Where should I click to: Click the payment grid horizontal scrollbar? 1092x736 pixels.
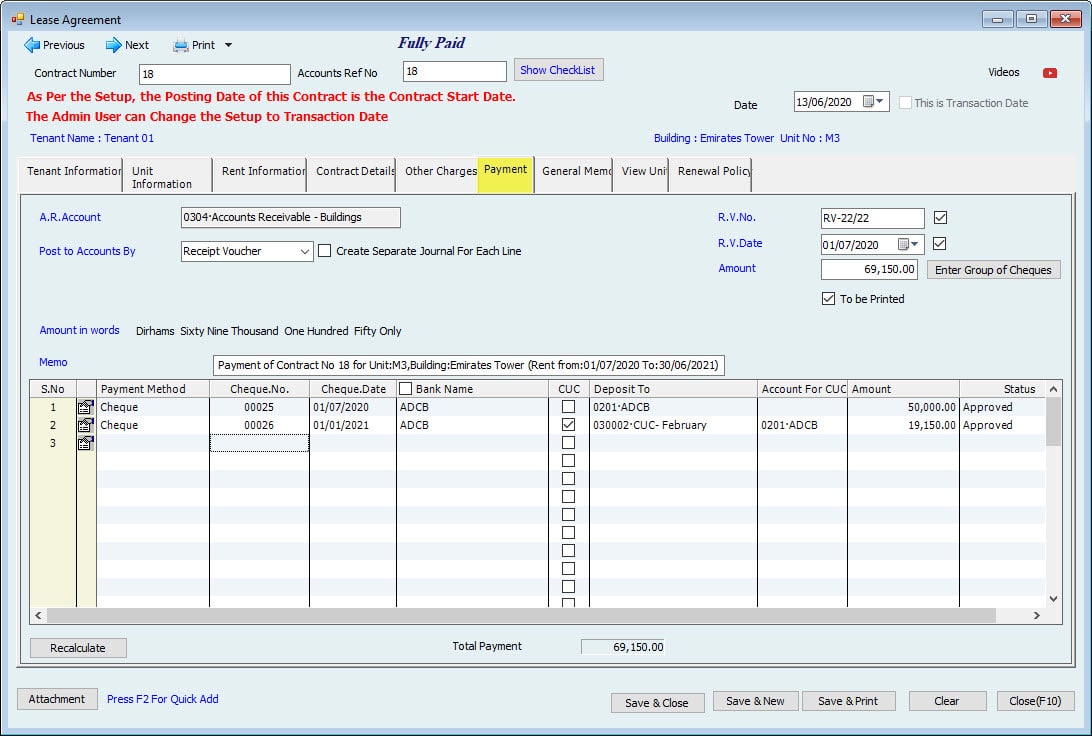point(522,616)
